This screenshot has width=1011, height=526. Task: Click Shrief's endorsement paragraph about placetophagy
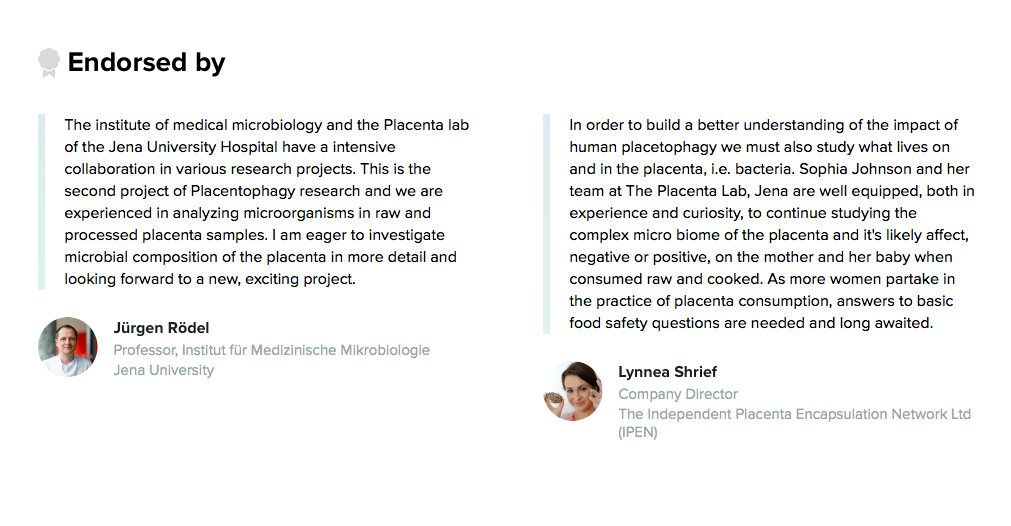tap(772, 224)
